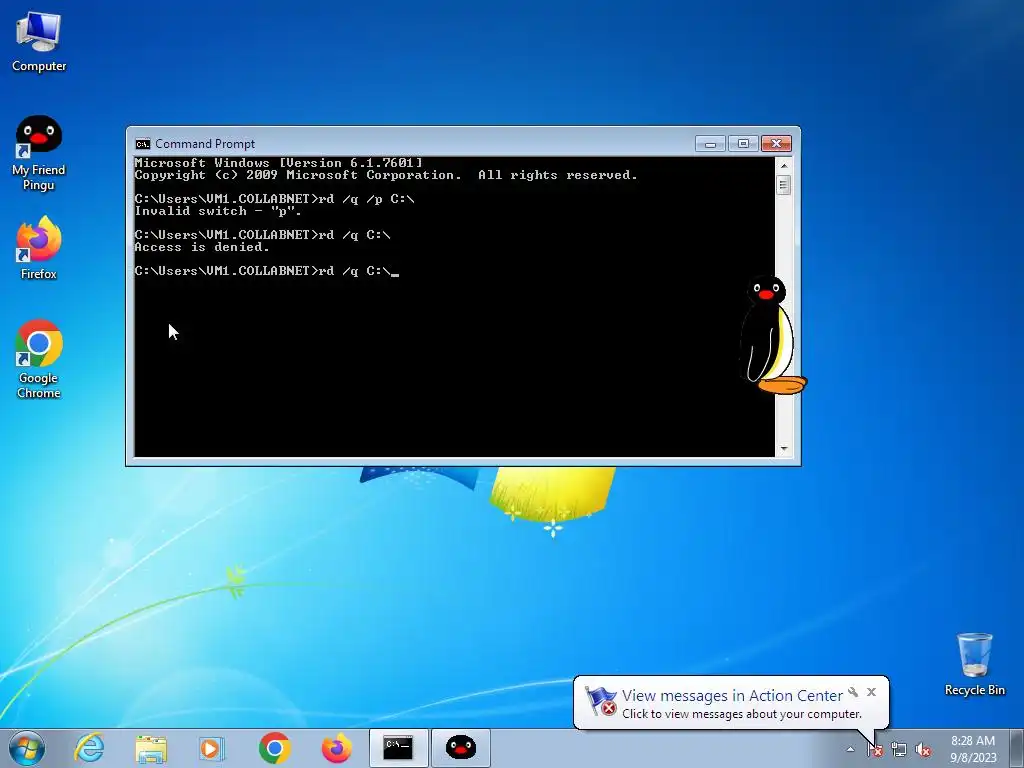The width and height of the screenshot is (1024, 768).
Task: Click the 'Access is denied.' output line
Action: (x=202, y=247)
